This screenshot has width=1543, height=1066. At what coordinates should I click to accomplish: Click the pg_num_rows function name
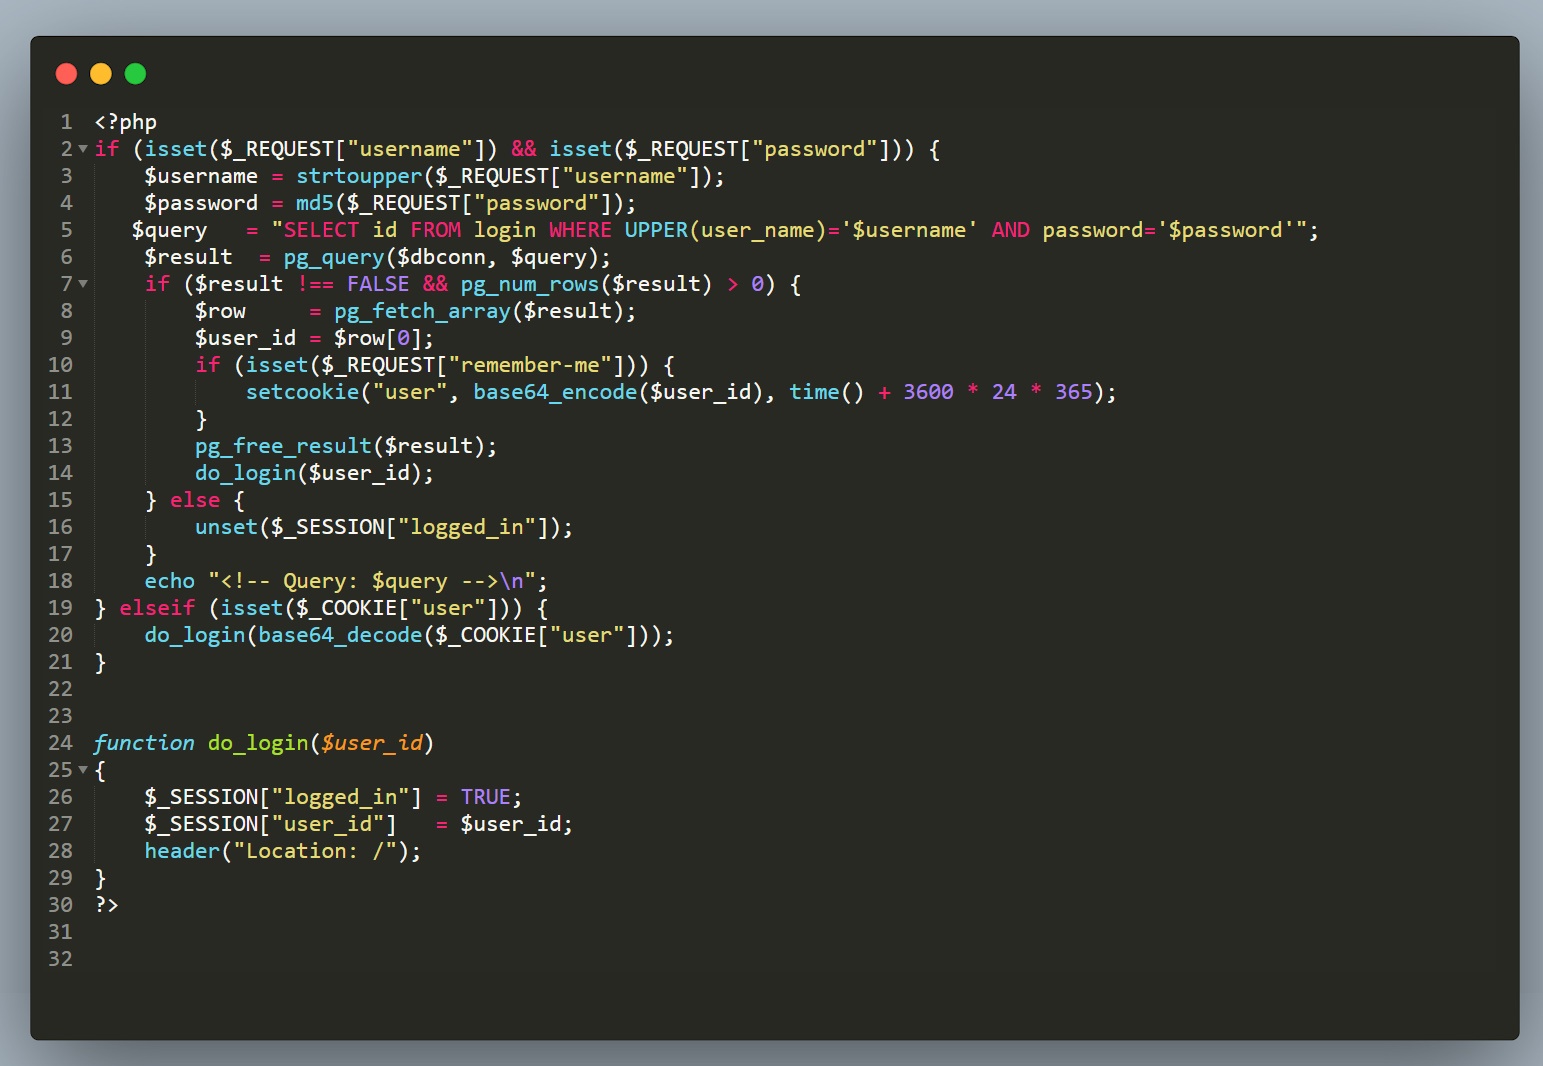point(530,284)
